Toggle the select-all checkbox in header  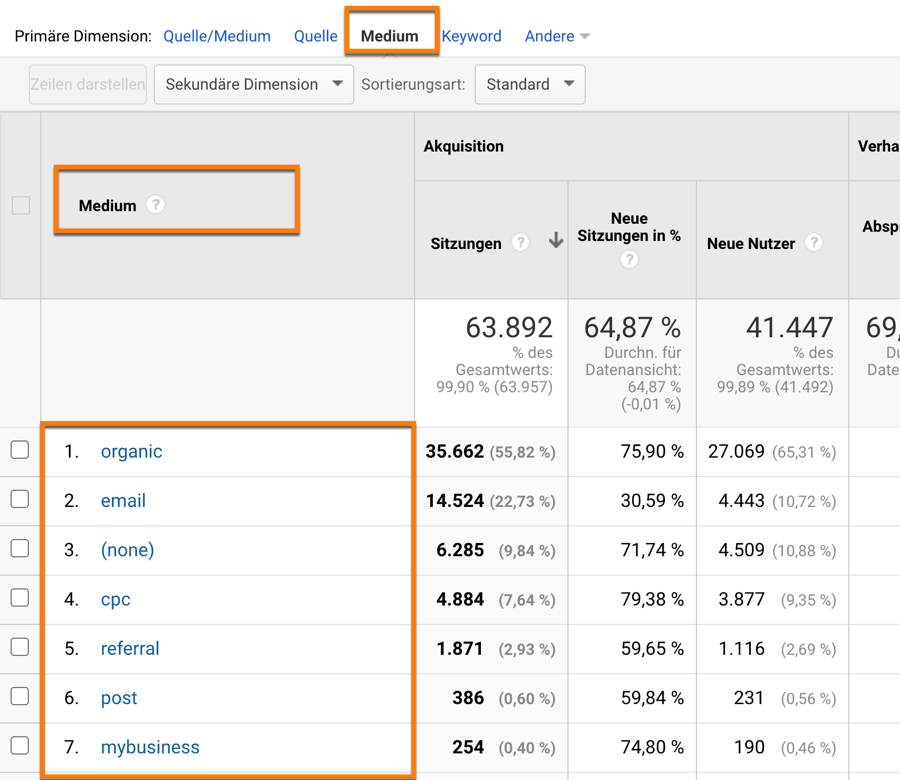pos(20,206)
